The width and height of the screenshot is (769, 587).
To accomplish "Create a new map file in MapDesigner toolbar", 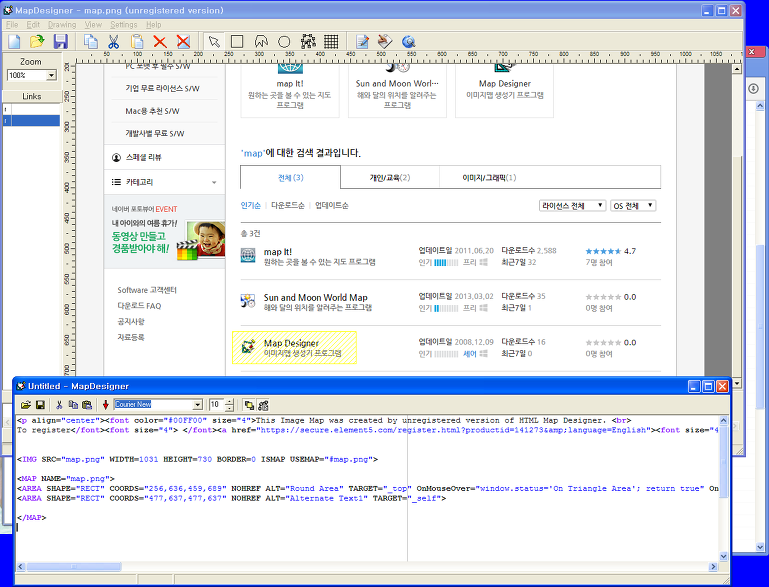I will (x=14, y=42).
